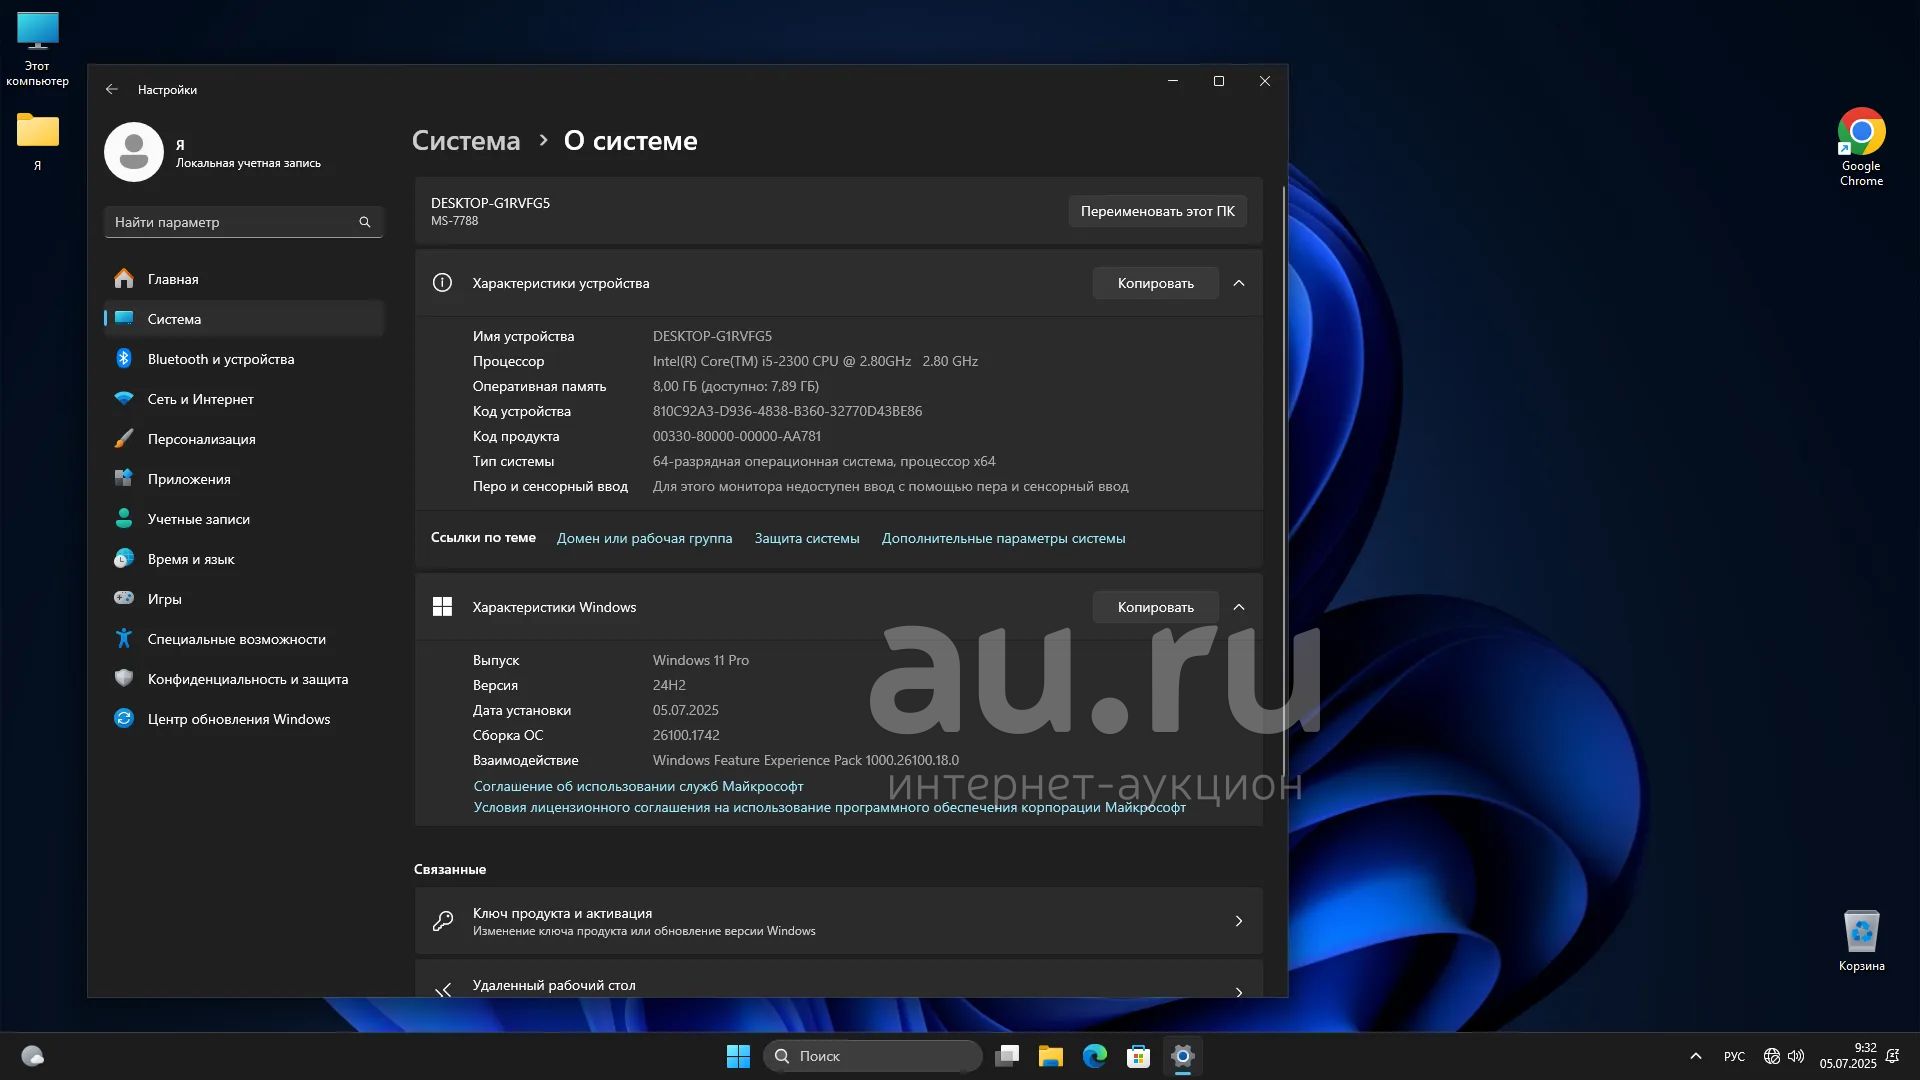This screenshot has width=1920, height=1080.
Task: Open Microsoft Store from the taskbar
Action: tap(1139, 1056)
